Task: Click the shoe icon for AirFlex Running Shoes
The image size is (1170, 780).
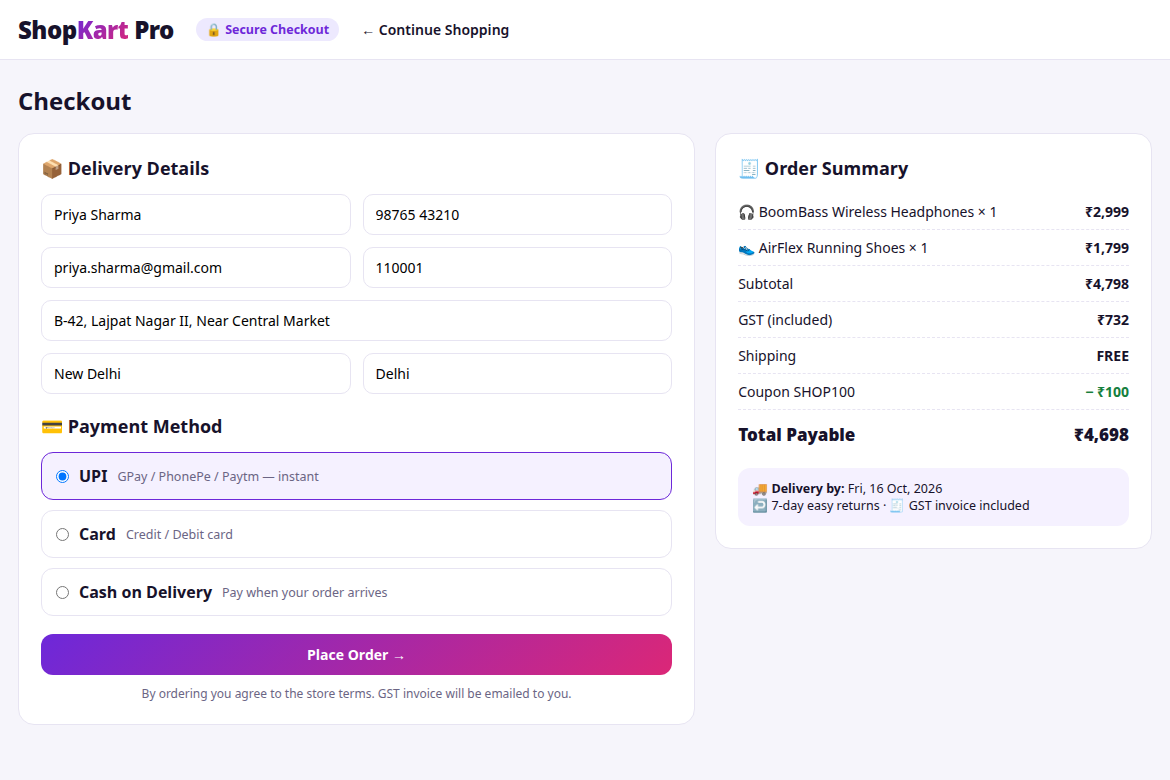Action: [x=746, y=249]
